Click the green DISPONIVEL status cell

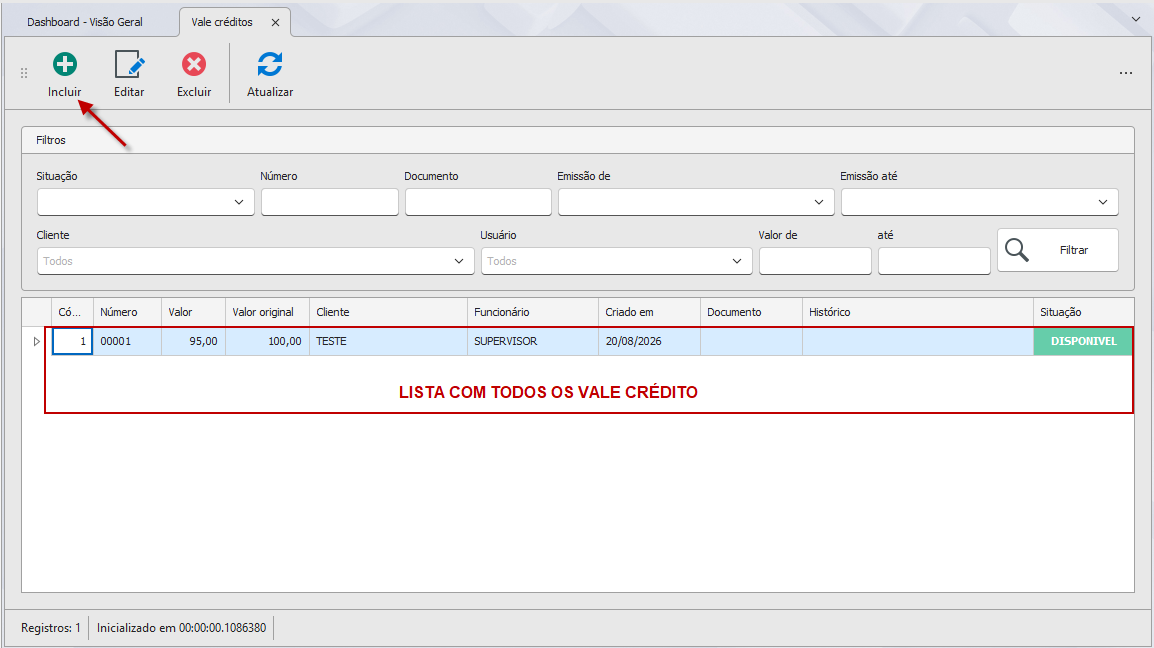1083,342
